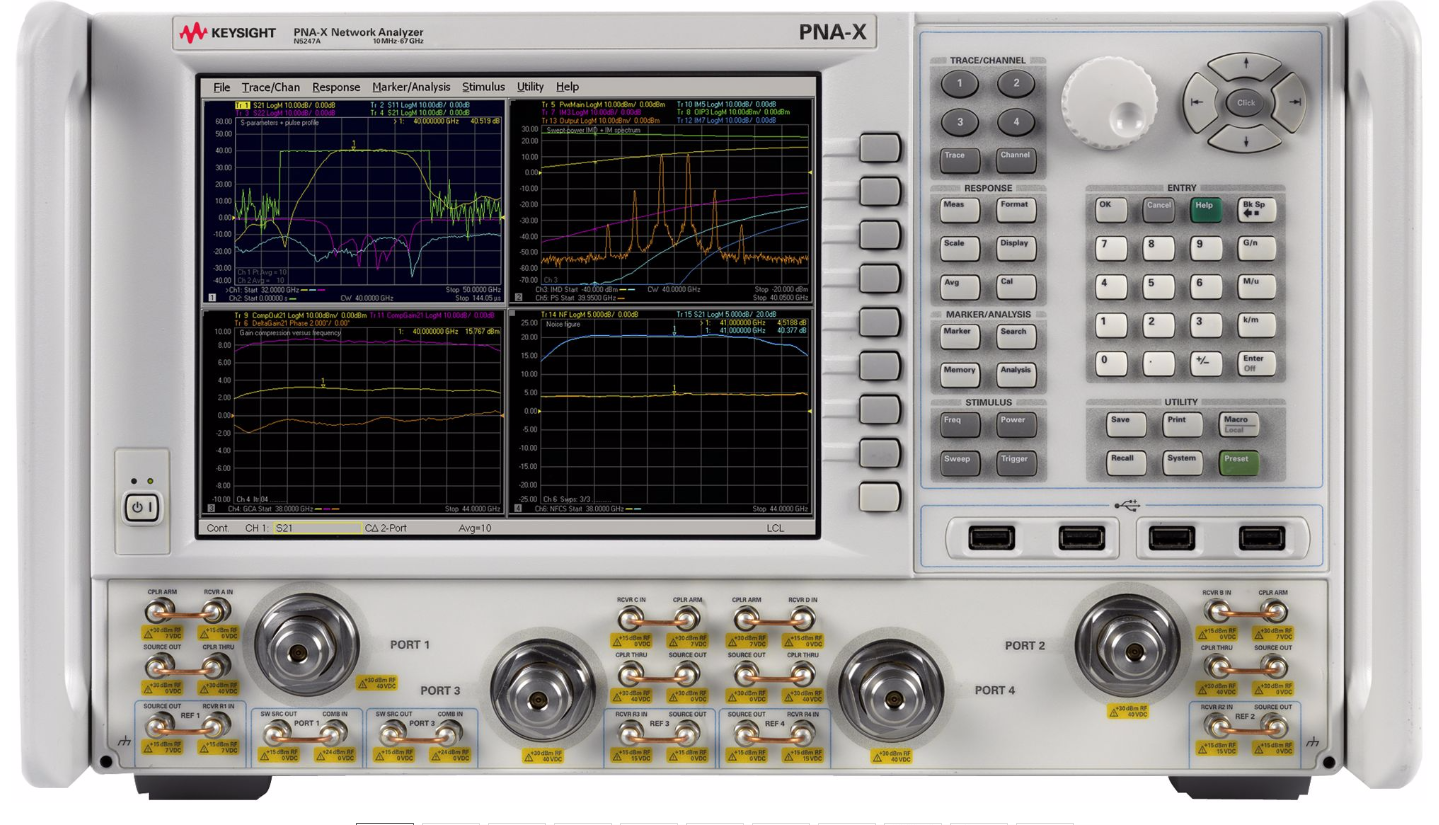
Task: Hit the Cancel entry key
Action: tap(1158, 210)
